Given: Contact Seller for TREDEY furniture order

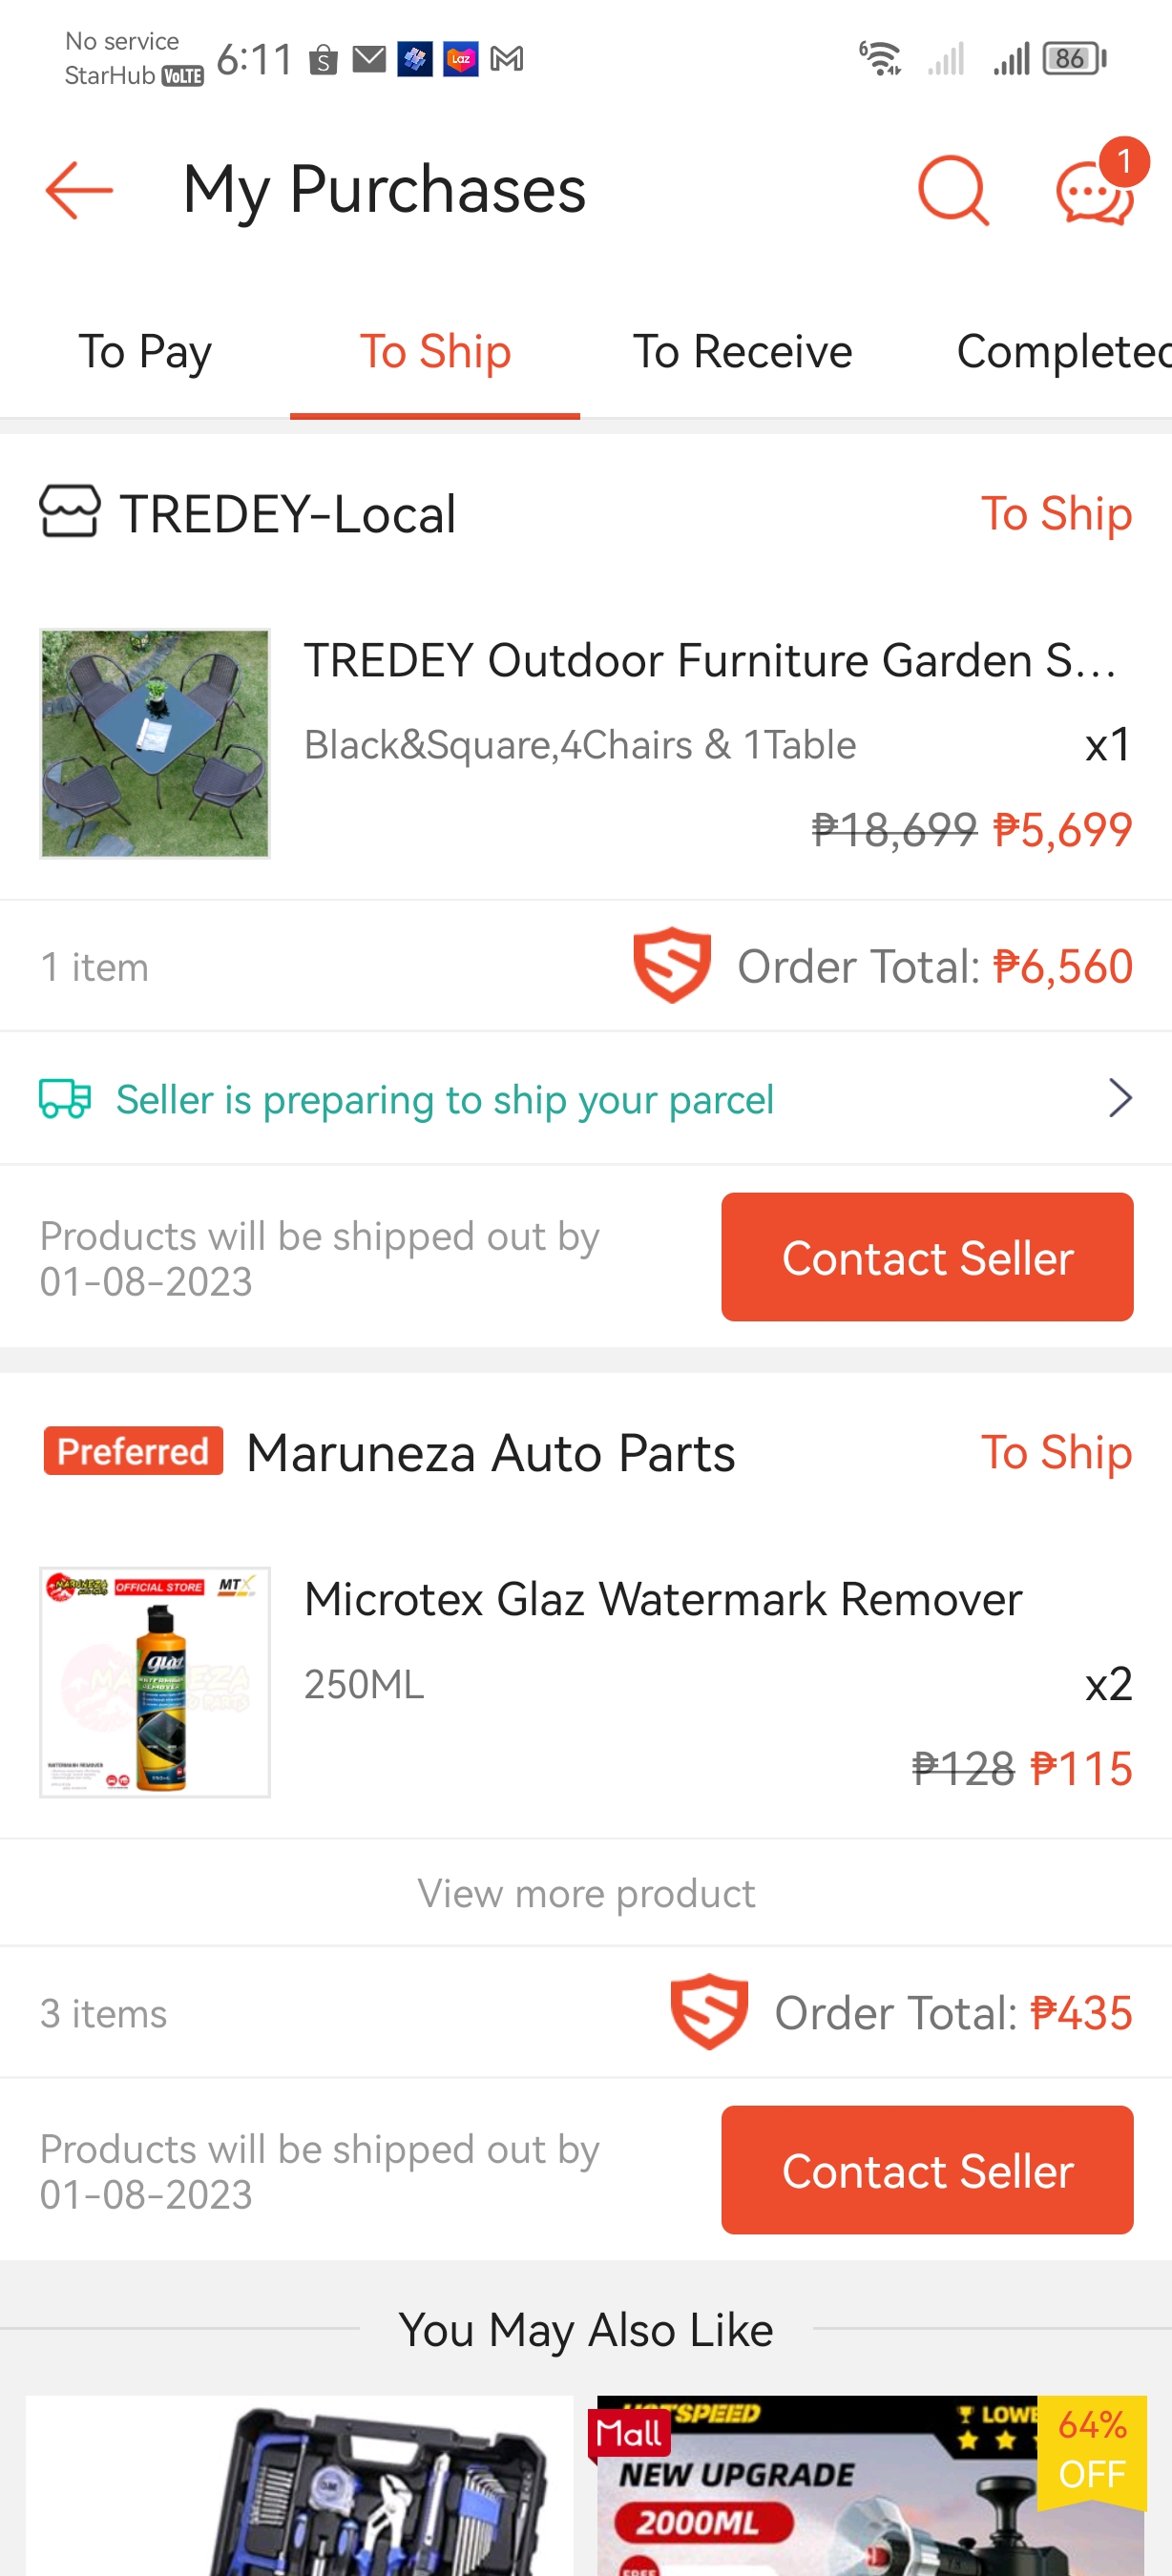Looking at the screenshot, I should point(927,1257).
